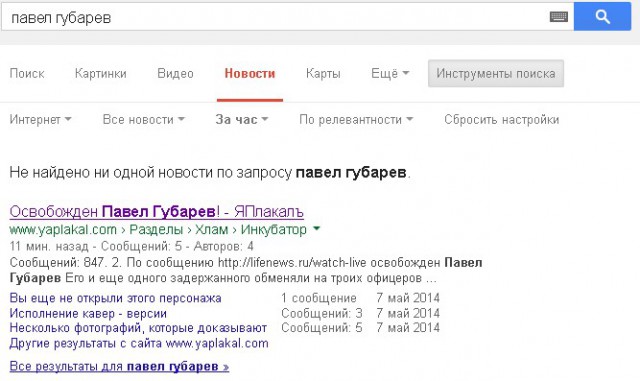Switch to the Видео tab
The image size is (640, 381).
pos(175,74)
